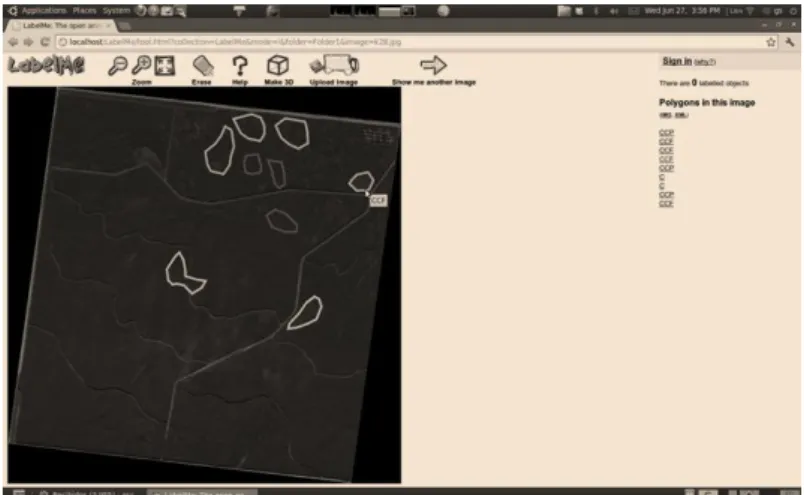Click the butterfly-shaped polygon in the image
This screenshot has height=495, width=804.
point(185,273)
